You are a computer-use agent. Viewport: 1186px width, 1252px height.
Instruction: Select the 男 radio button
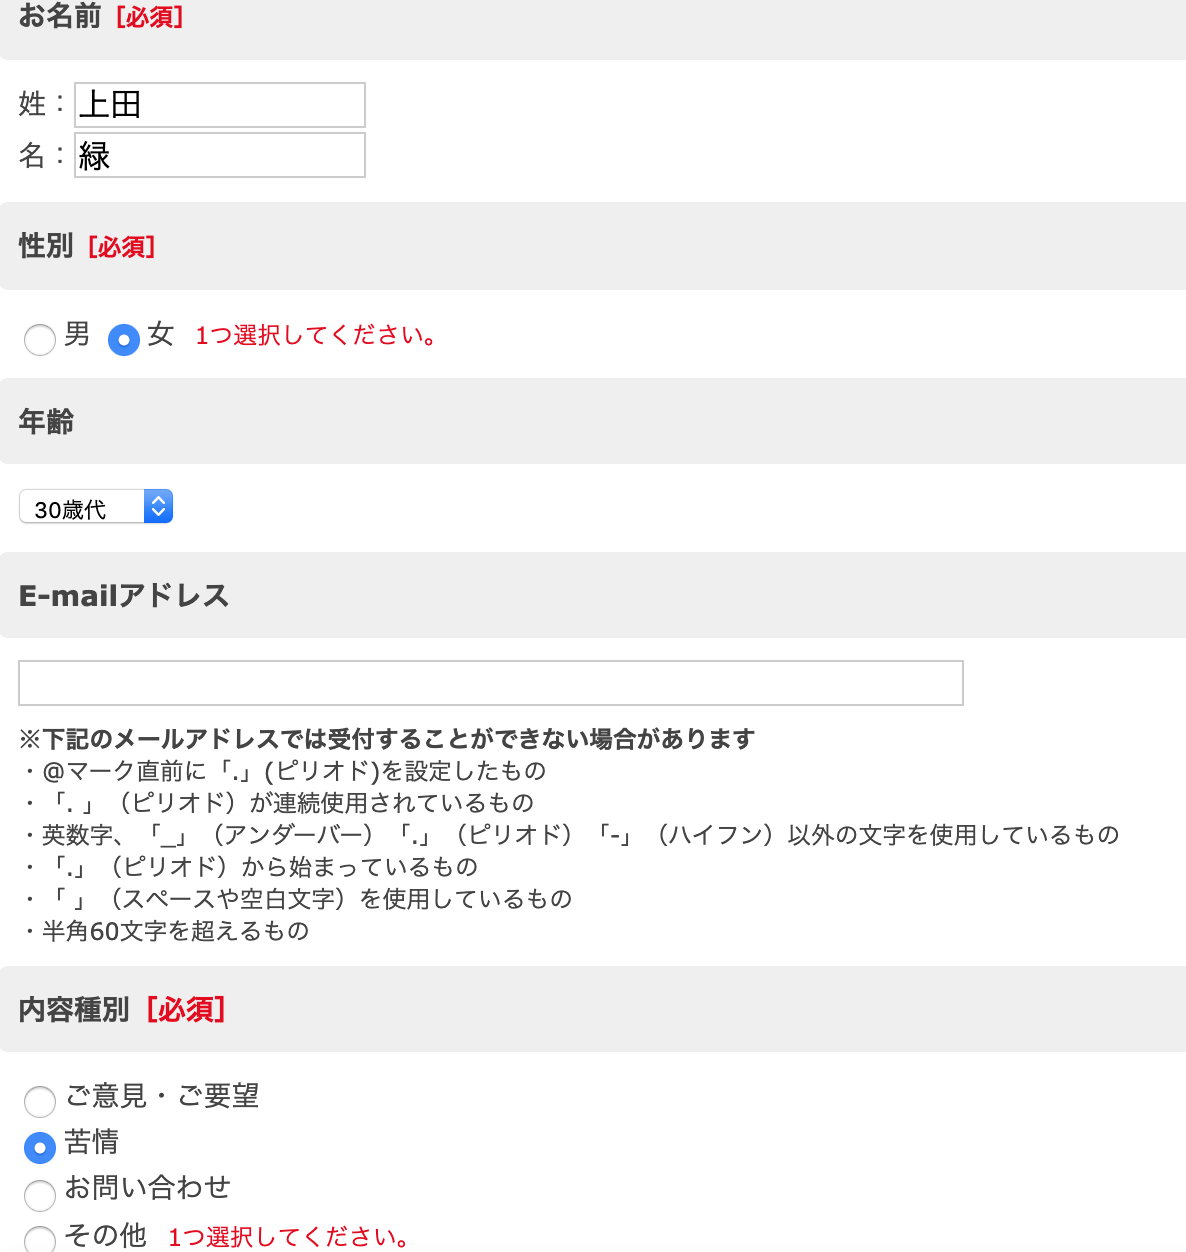tap(40, 339)
